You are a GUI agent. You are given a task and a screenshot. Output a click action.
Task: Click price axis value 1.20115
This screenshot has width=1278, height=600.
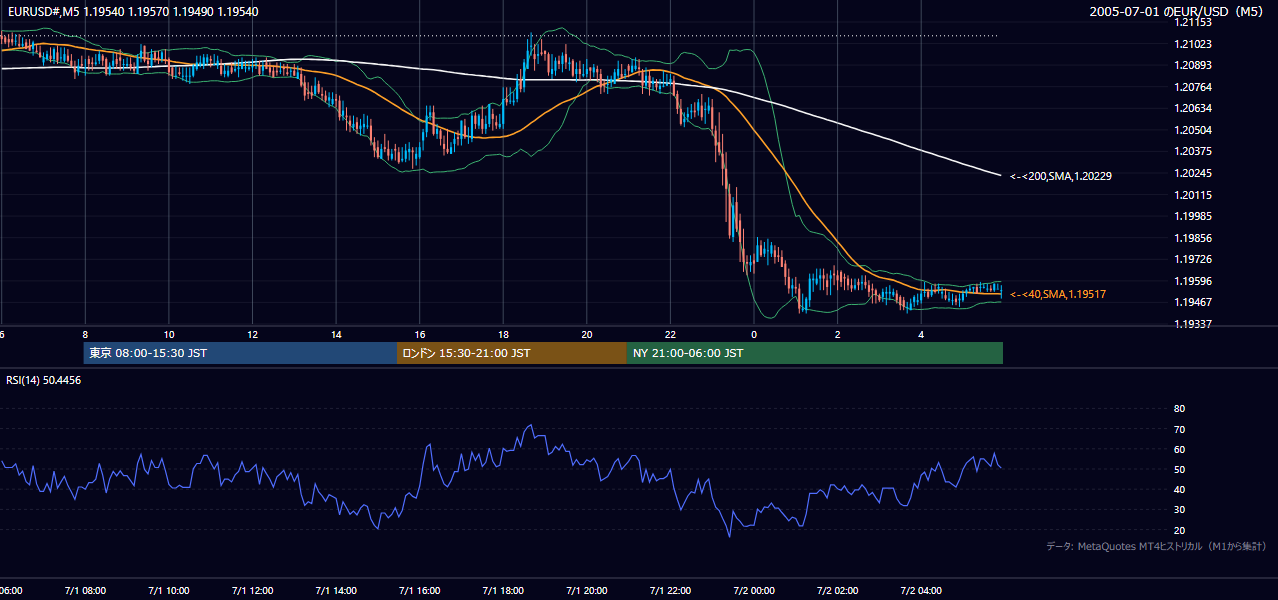pyautogui.click(x=1193, y=195)
